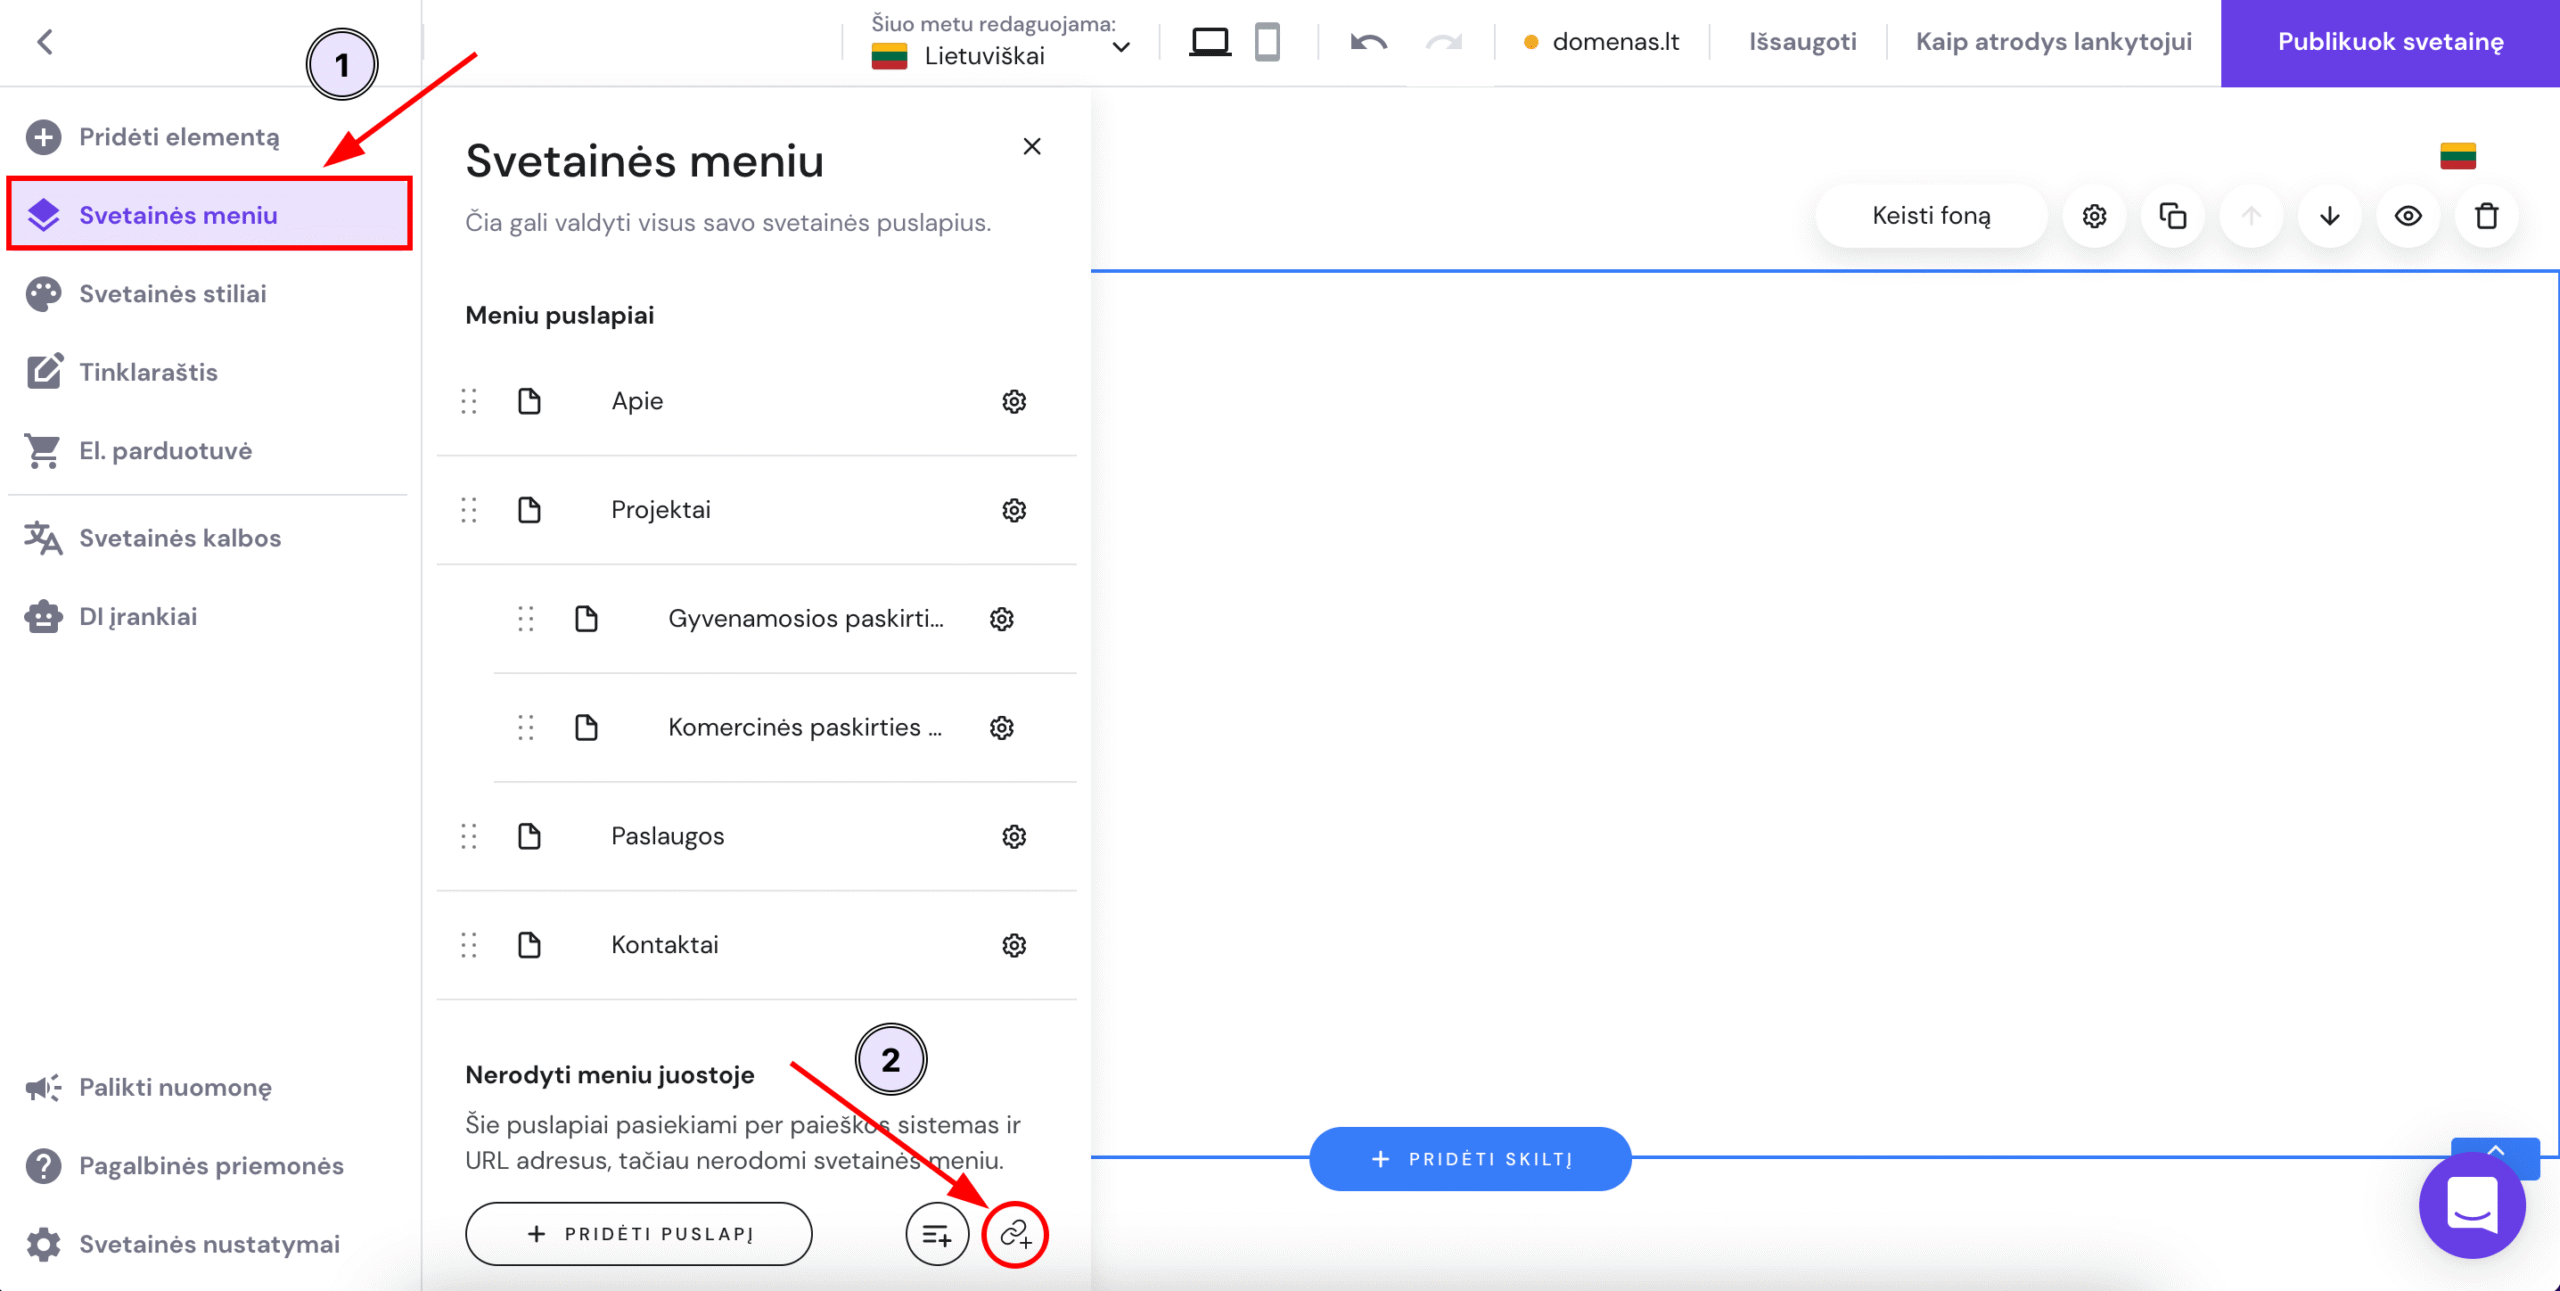Open settings gear for the Kontaktai page
This screenshot has width=2560, height=1291.
pos(1014,944)
